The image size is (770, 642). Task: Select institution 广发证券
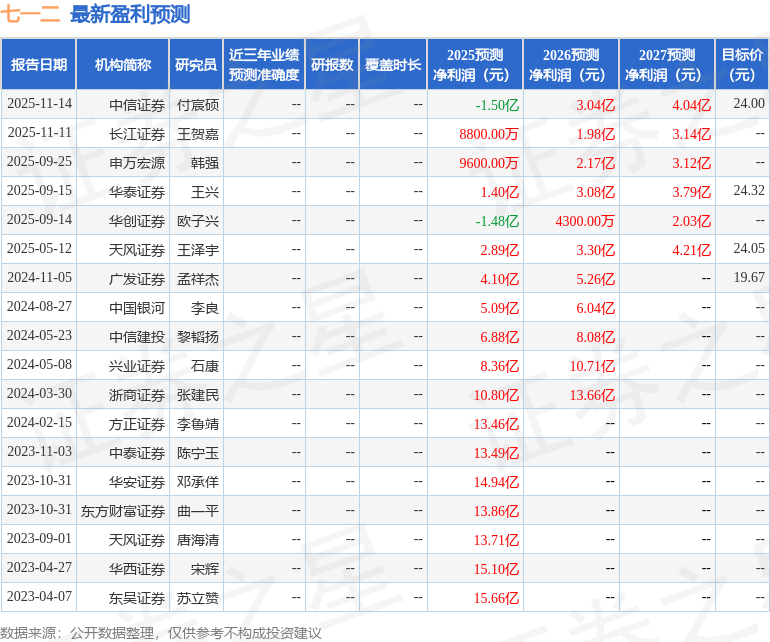click(137, 279)
